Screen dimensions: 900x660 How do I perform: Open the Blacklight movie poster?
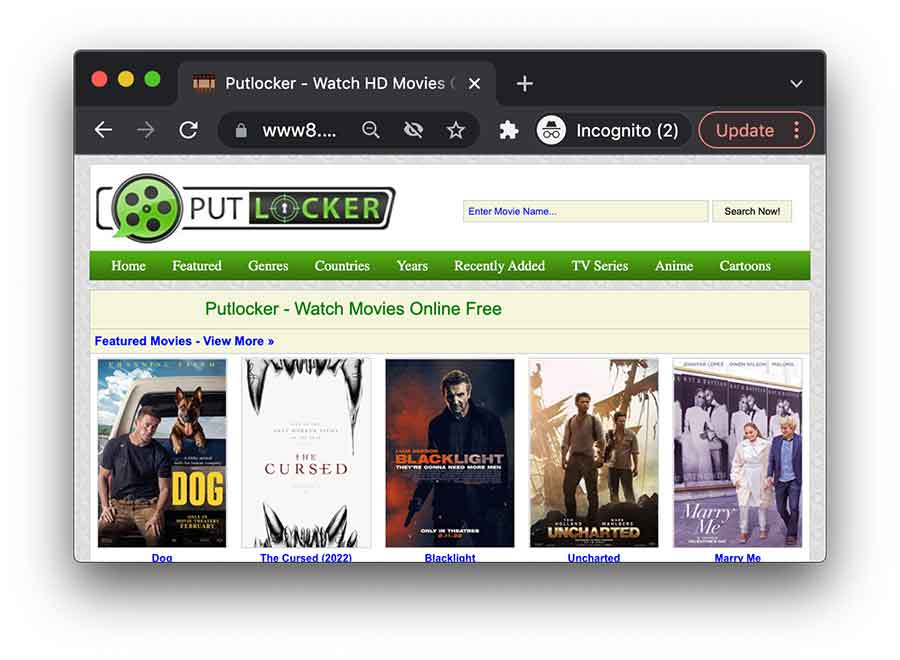click(450, 453)
